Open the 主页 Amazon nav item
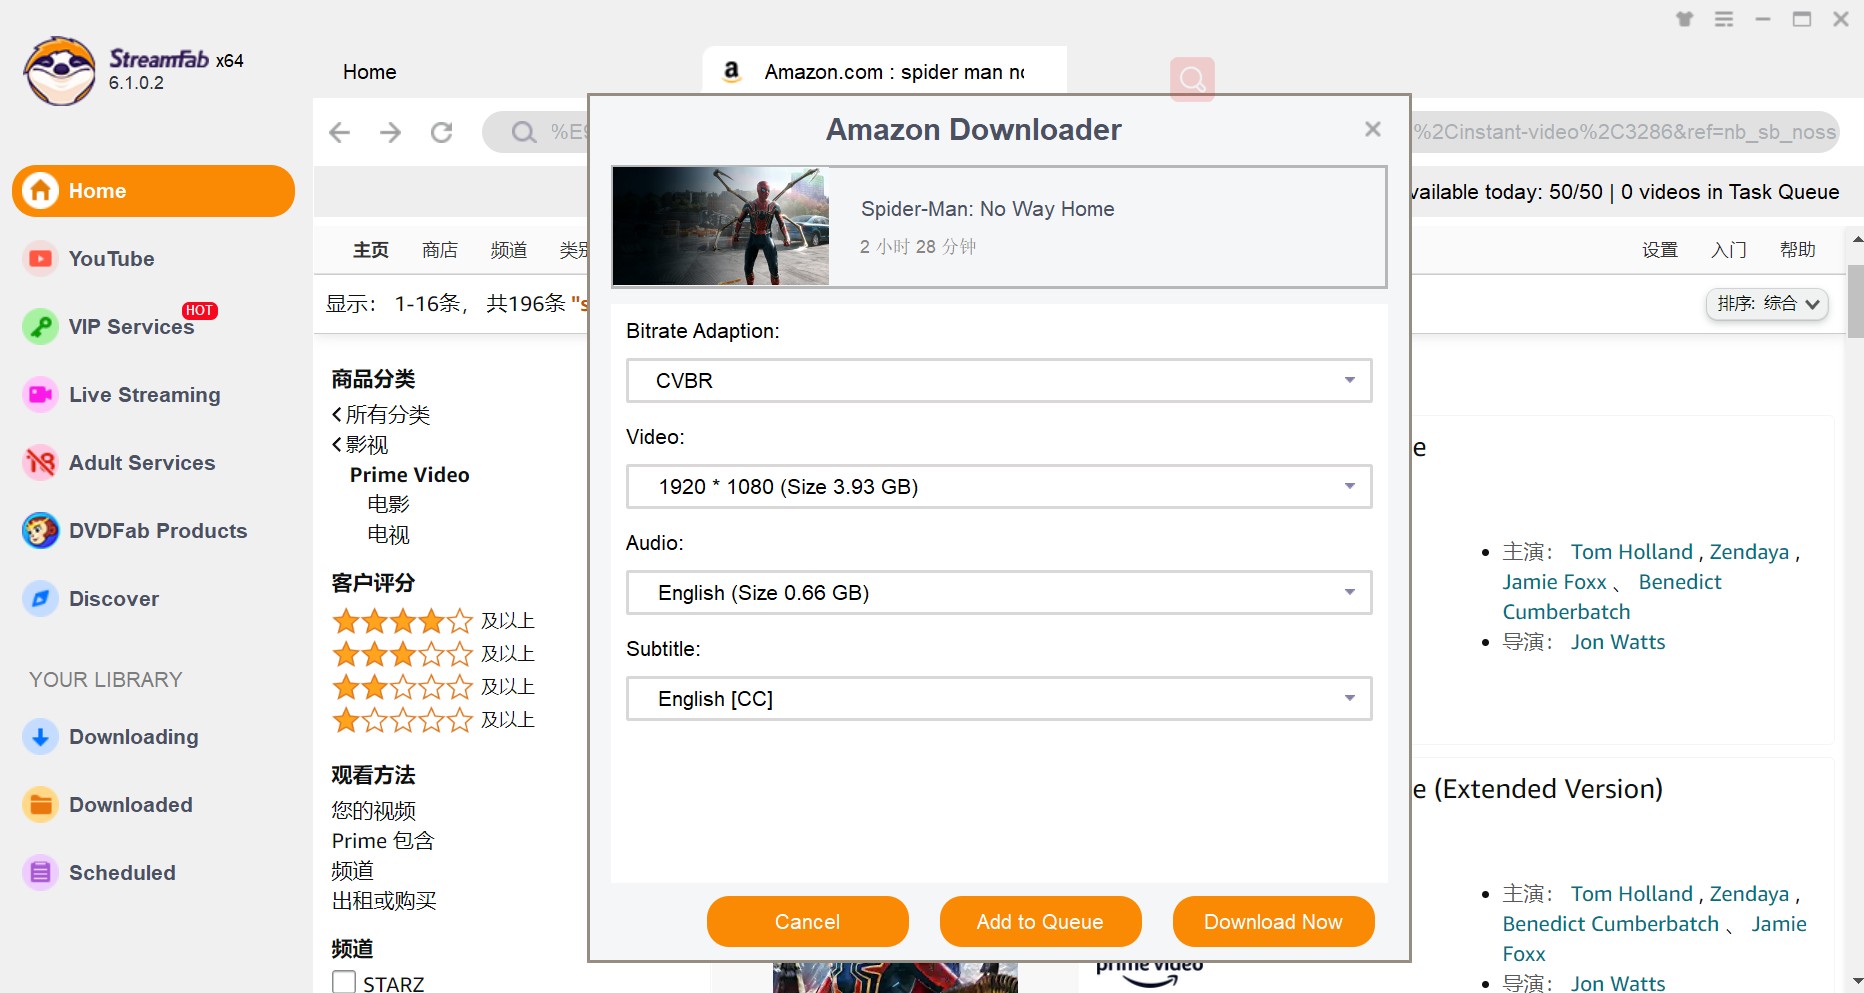 [x=371, y=250]
